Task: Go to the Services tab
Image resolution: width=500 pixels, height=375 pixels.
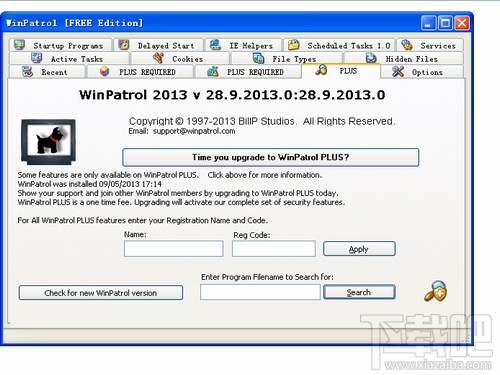Action: click(430, 45)
